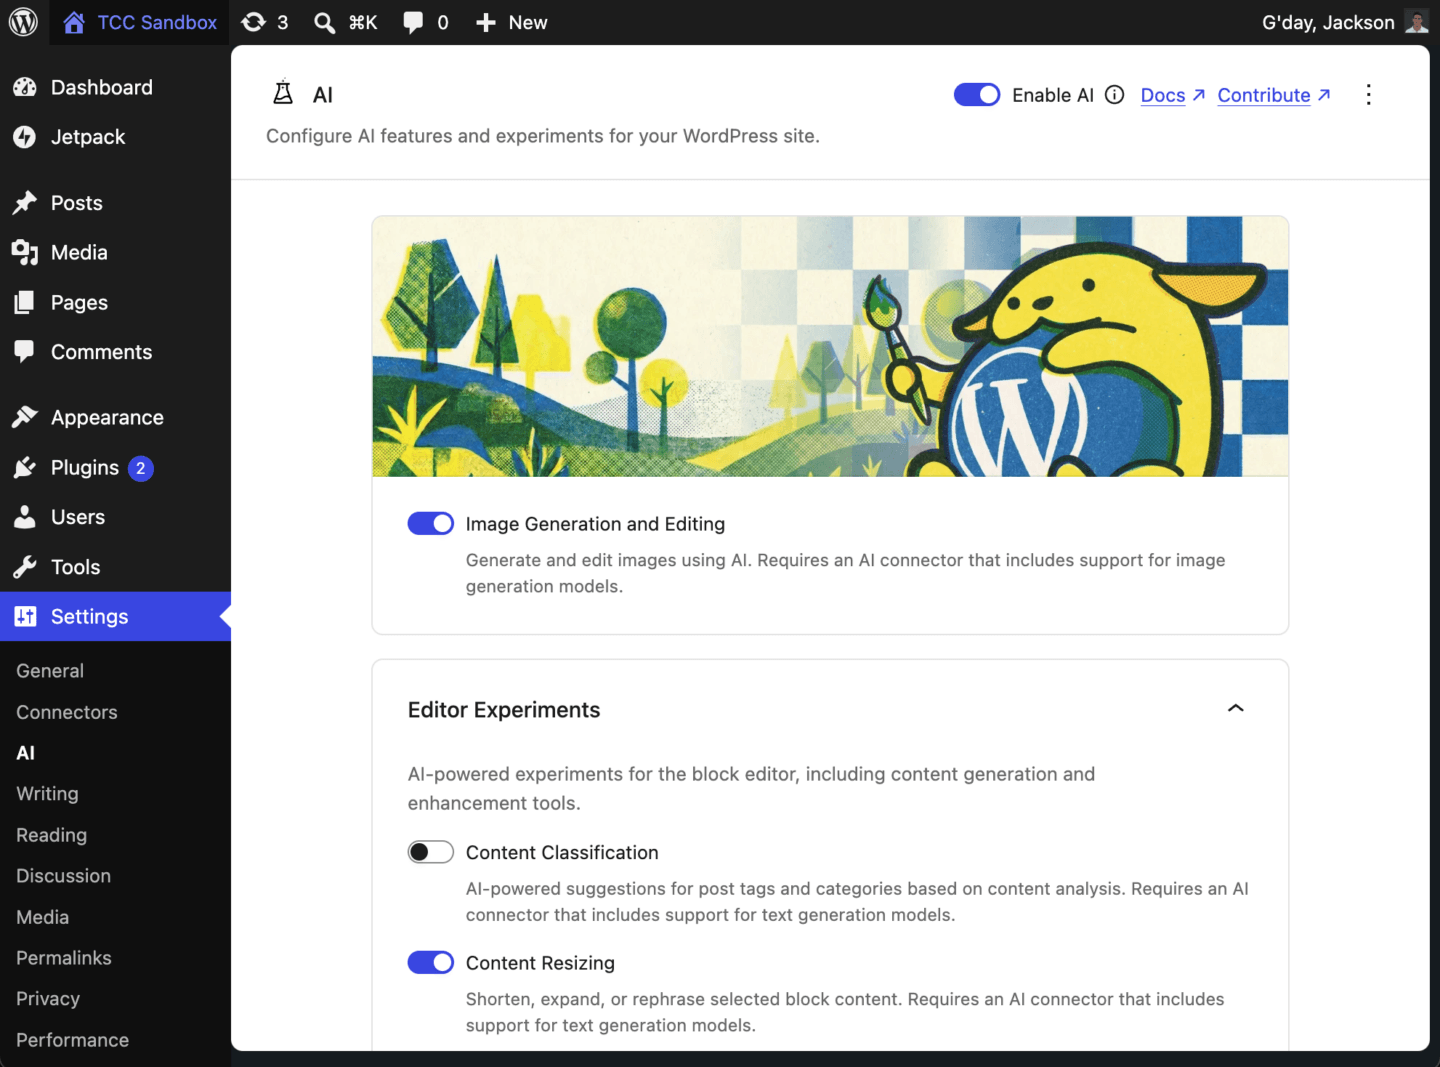Select the AI settings submenu item
Screen dimensions: 1440x1067
26,753
